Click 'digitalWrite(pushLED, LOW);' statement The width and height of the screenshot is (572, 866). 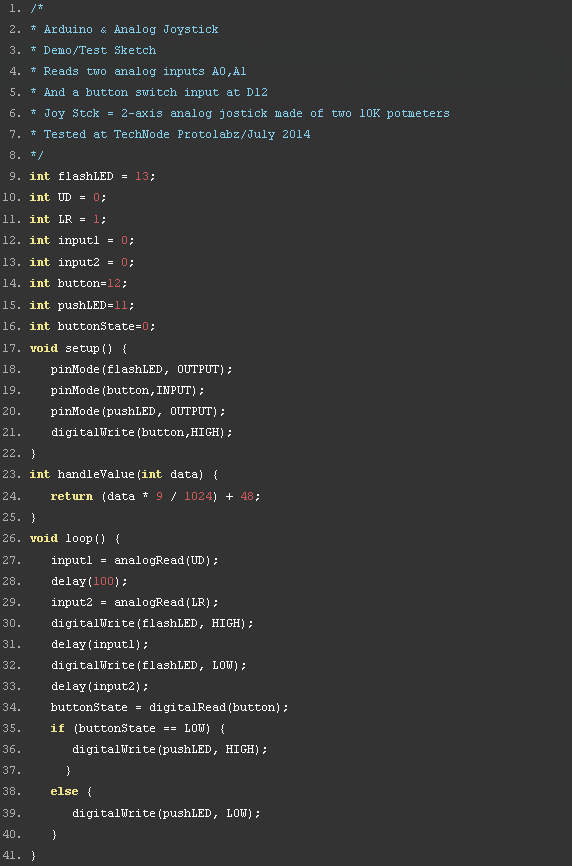166,813
